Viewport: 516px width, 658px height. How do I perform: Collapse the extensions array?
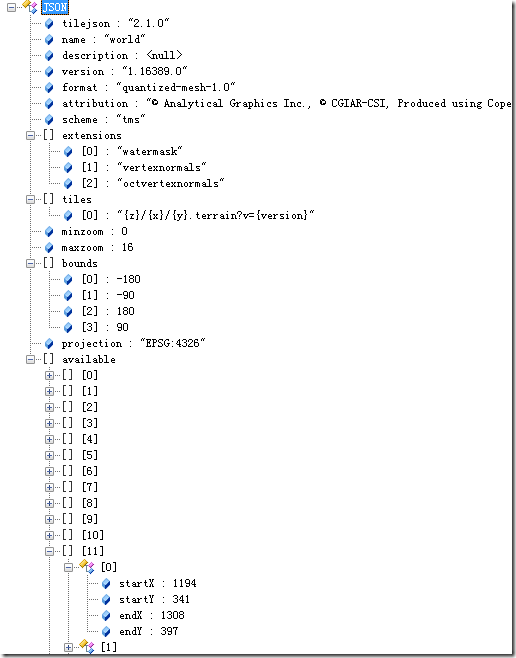point(30,136)
